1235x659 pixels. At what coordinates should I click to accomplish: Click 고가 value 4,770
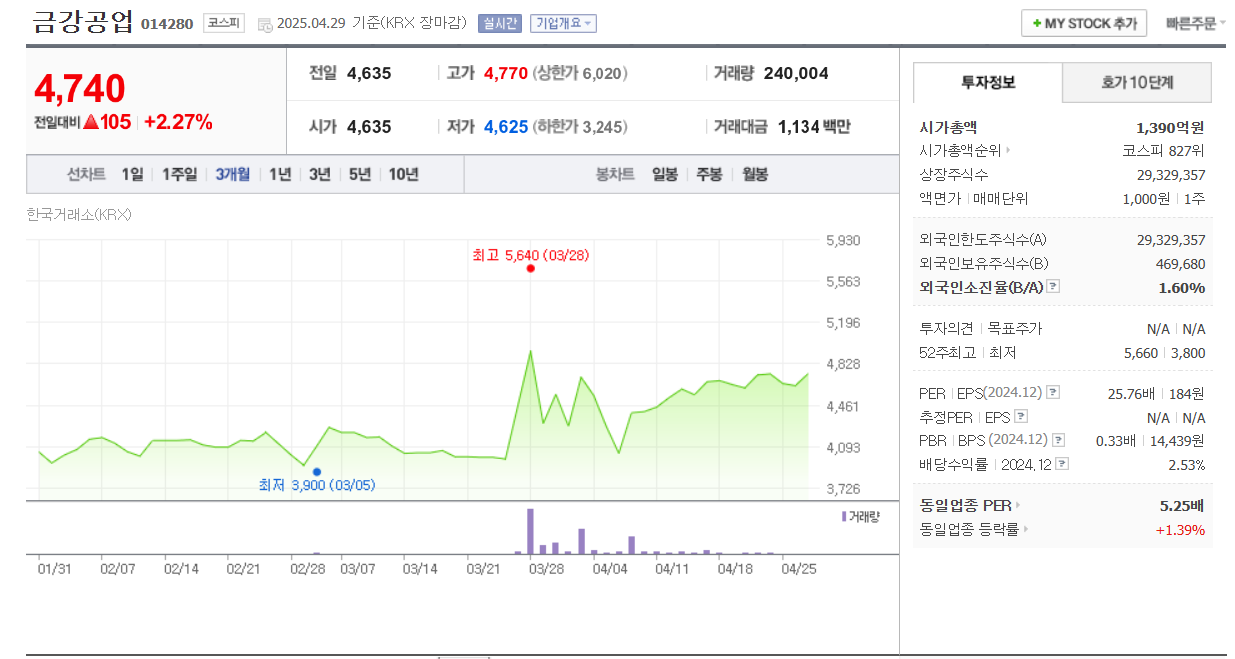coord(506,73)
